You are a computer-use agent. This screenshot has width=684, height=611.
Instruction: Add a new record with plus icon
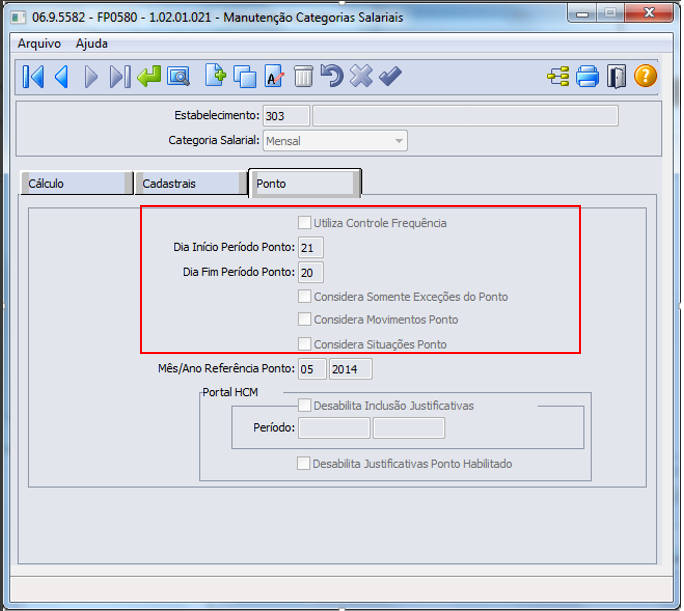pyautogui.click(x=215, y=76)
